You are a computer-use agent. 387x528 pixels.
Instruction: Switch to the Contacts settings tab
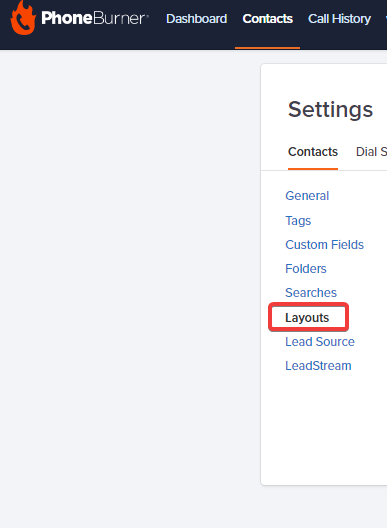[x=313, y=152]
